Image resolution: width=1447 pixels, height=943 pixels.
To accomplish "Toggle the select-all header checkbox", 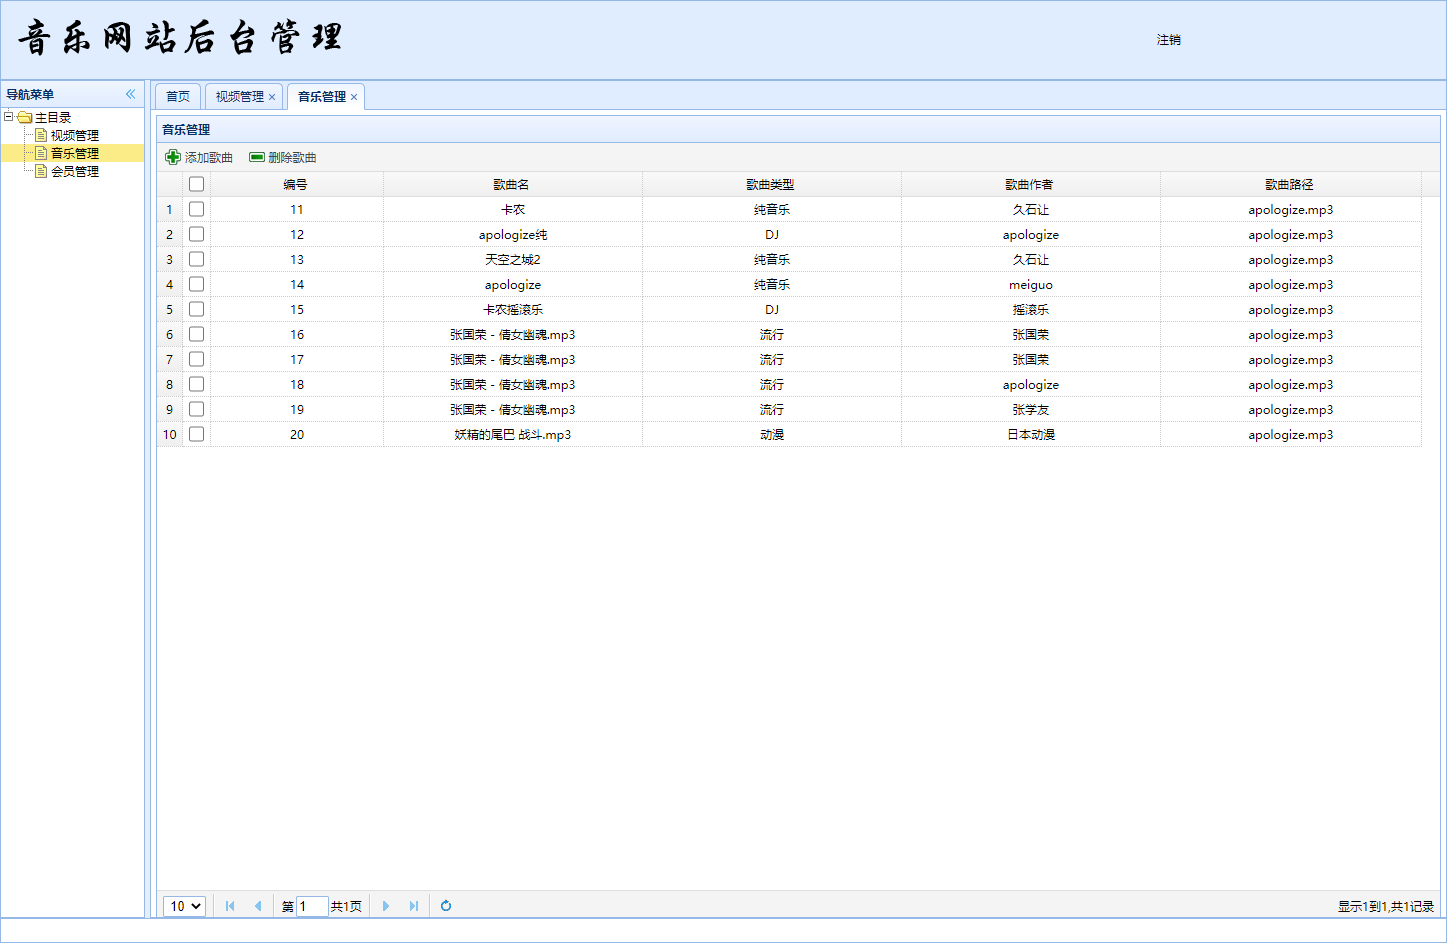I will coord(196,184).
